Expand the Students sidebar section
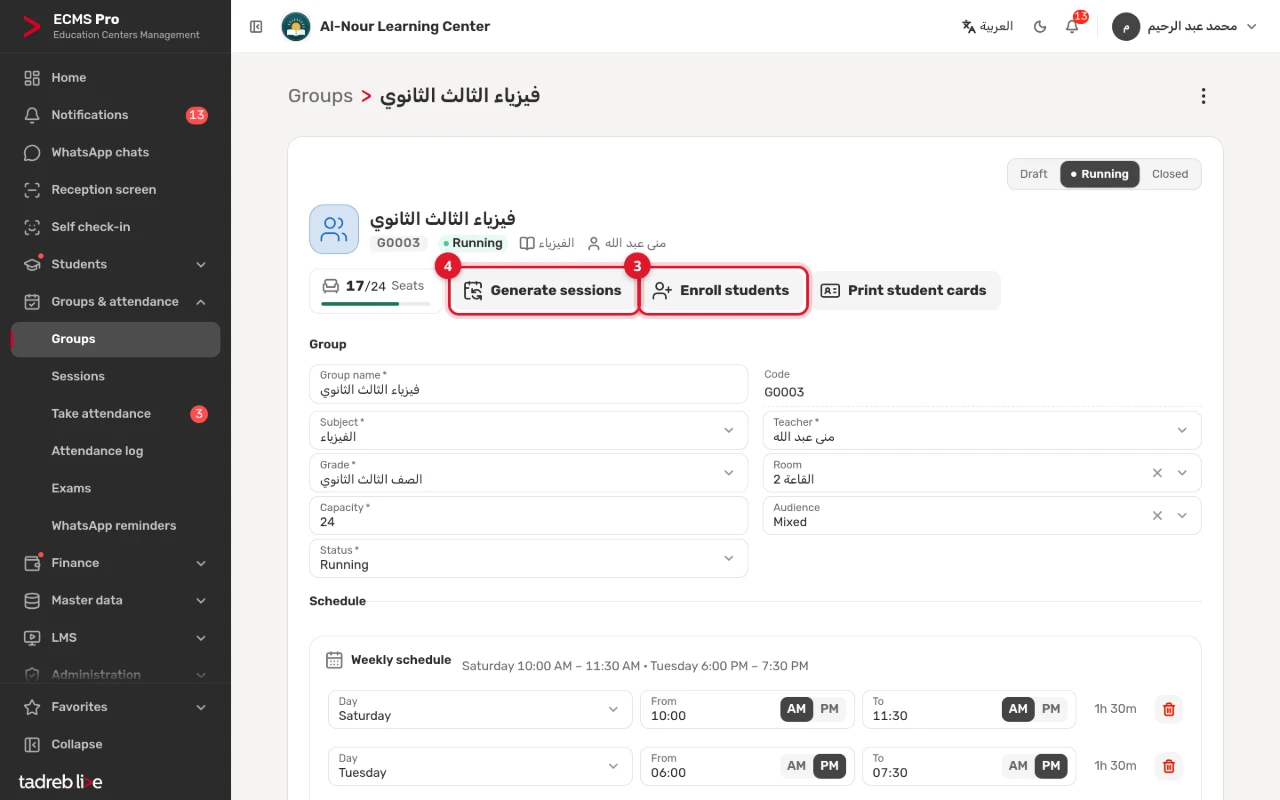Image resolution: width=1280 pixels, height=800 pixels. click(116, 265)
